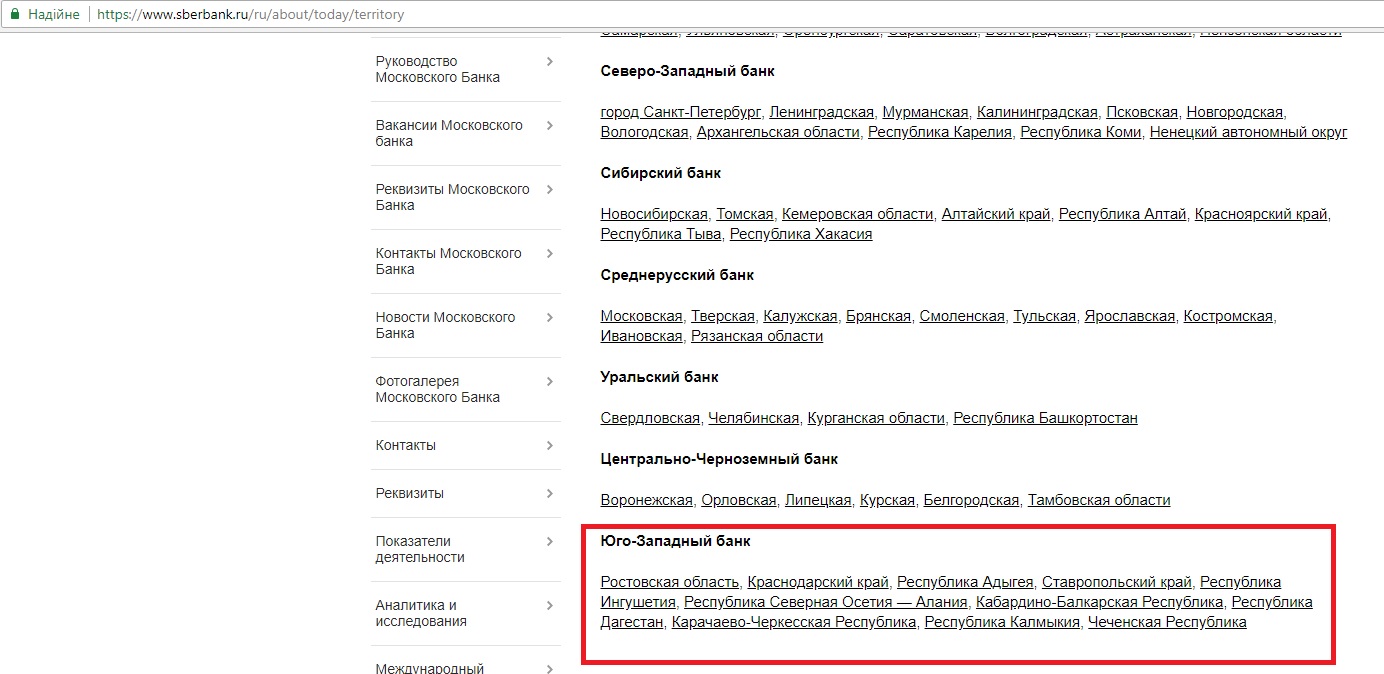Follow the Краснодарский край link
The width and height of the screenshot is (1384, 674).
pos(818,582)
